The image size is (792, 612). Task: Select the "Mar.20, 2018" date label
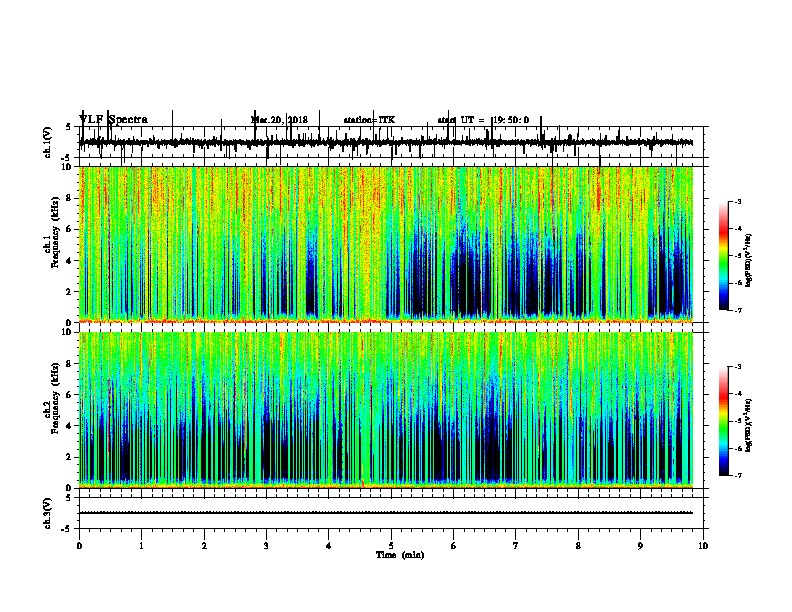click(x=279, y=120)
